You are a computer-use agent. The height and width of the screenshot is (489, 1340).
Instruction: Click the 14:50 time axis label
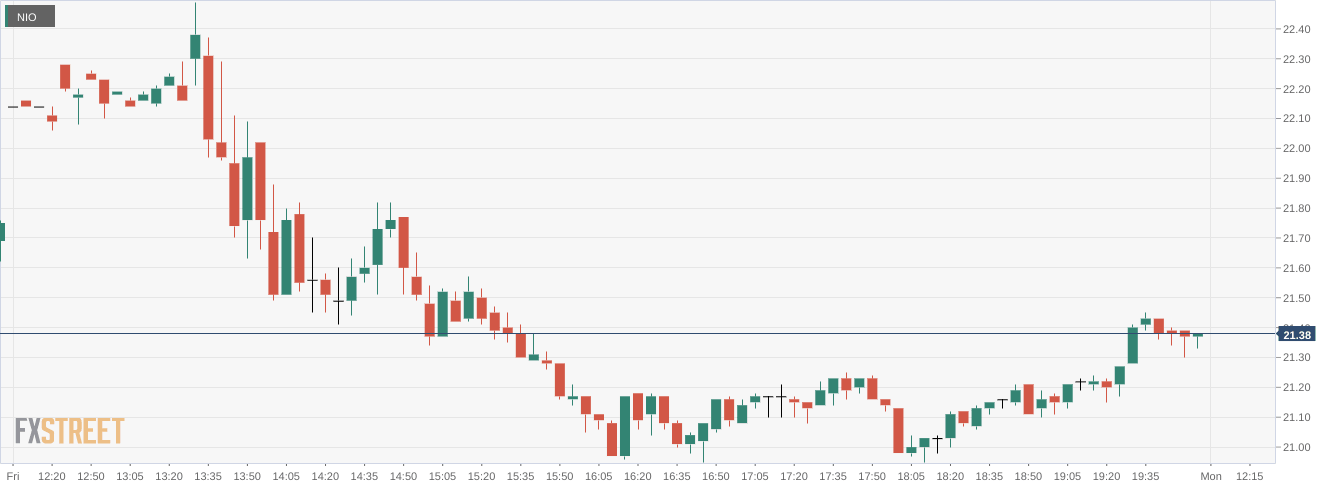(x=403, y=476)
